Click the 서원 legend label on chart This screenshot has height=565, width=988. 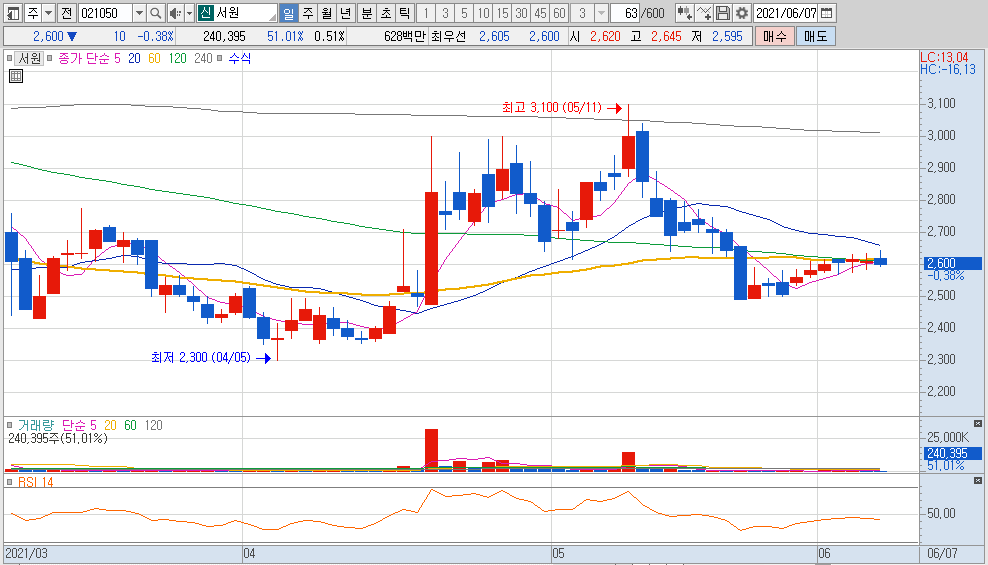point(30,59)
